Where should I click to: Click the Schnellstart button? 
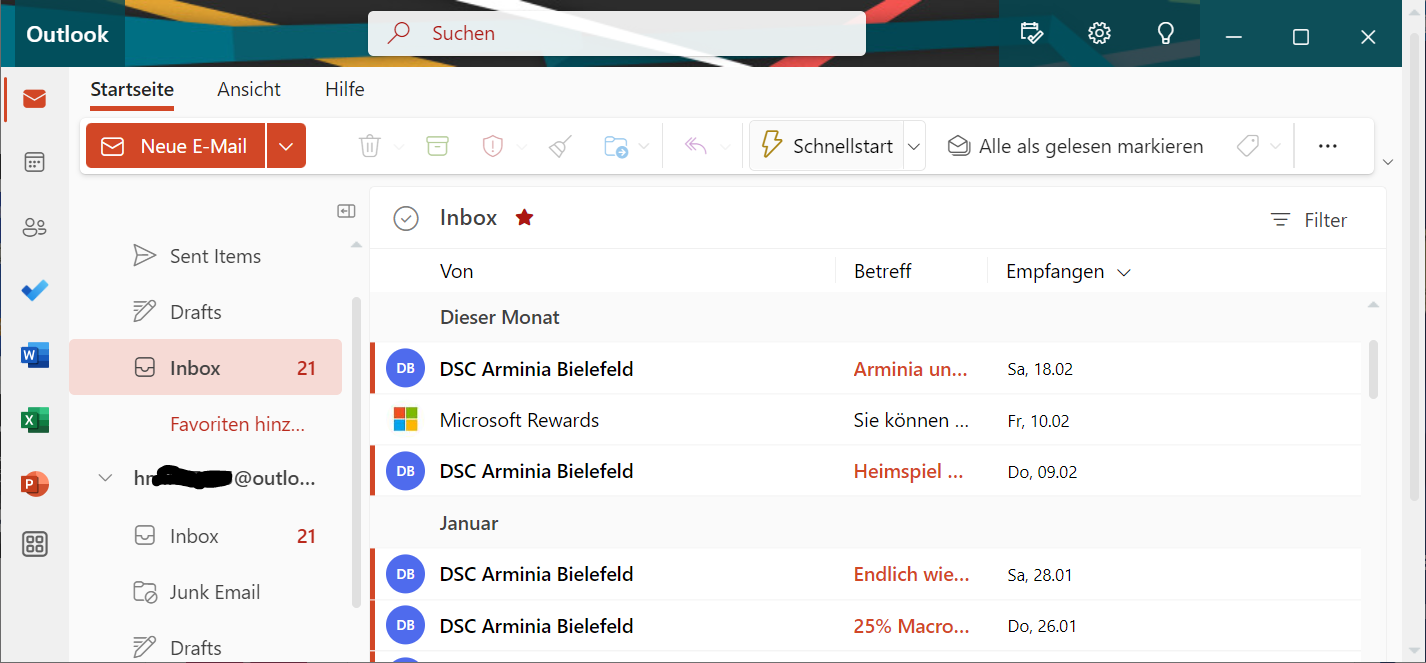coord(826,146)
